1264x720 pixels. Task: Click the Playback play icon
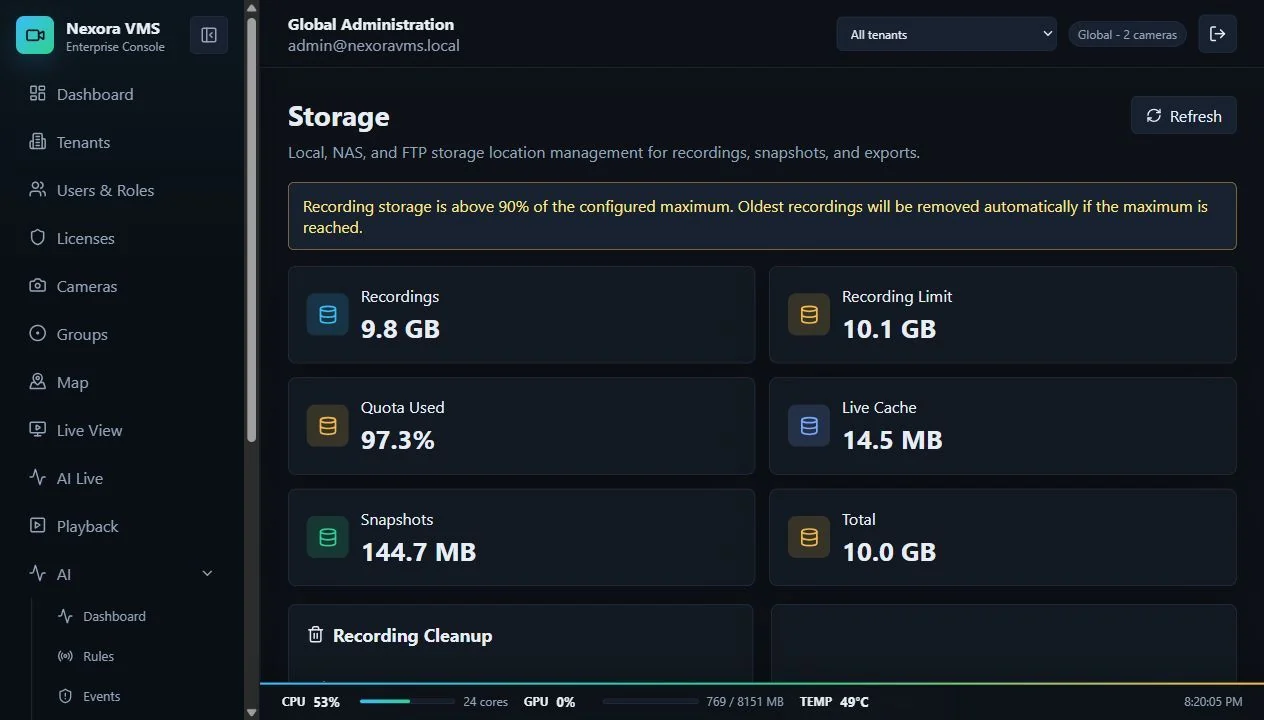[x=38, y=525]
